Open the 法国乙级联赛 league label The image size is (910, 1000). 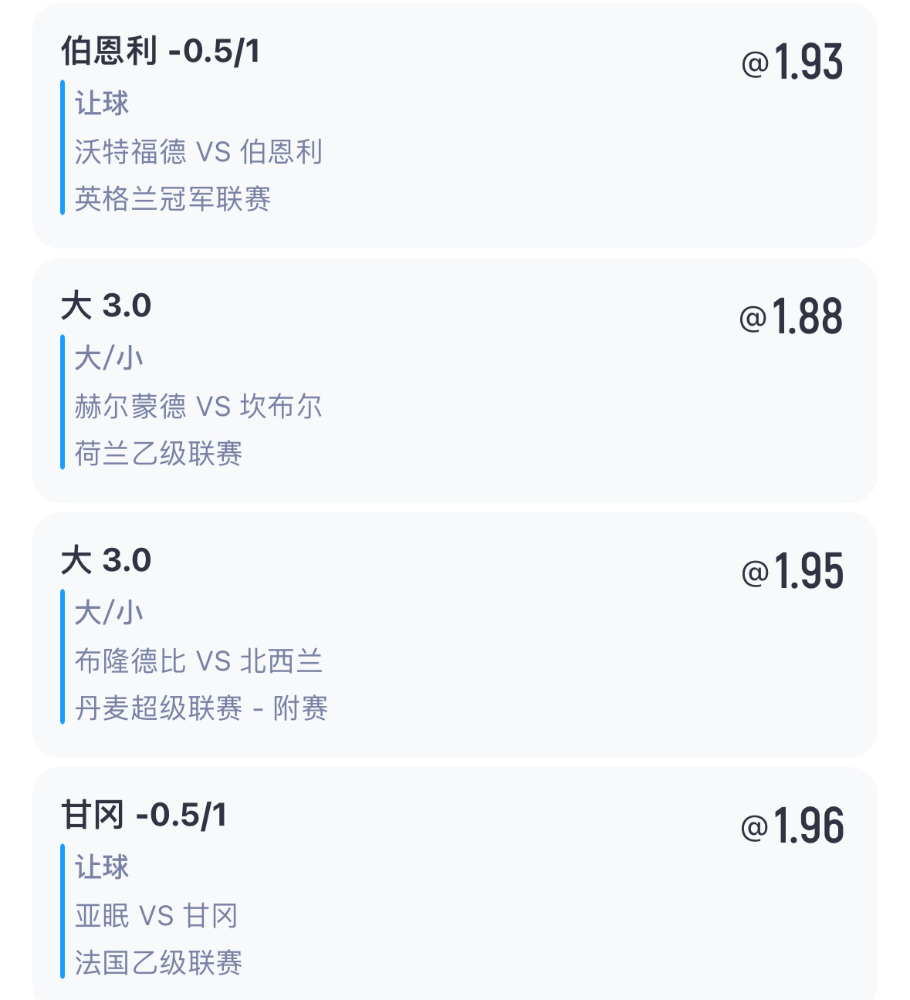[x=158, y=962]
